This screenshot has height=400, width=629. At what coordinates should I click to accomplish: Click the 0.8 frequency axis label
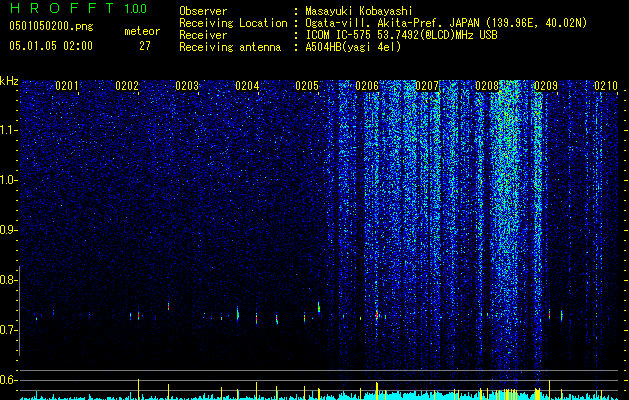8,280
